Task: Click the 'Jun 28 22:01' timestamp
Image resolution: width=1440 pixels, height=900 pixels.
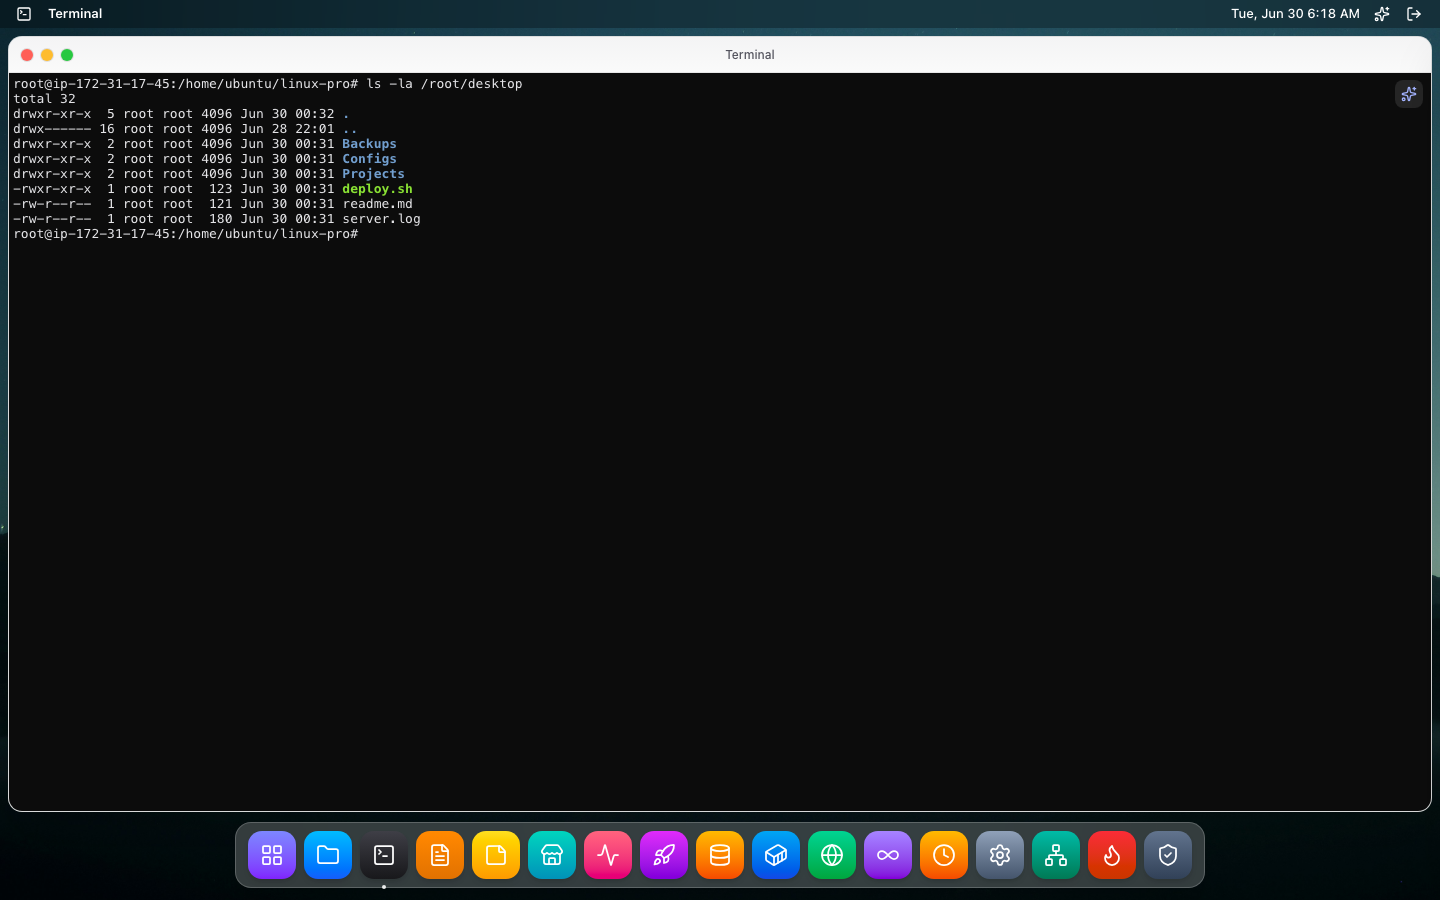Action: pyautogui.click(x=287, y=129)
